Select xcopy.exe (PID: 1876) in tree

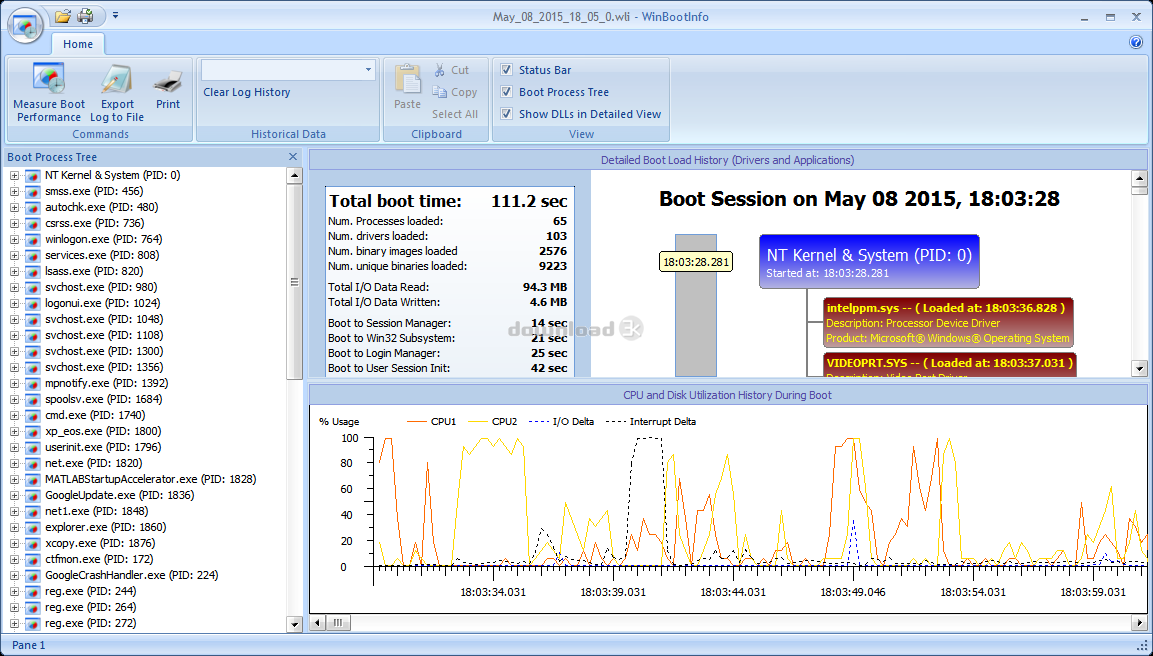(100, 543)
